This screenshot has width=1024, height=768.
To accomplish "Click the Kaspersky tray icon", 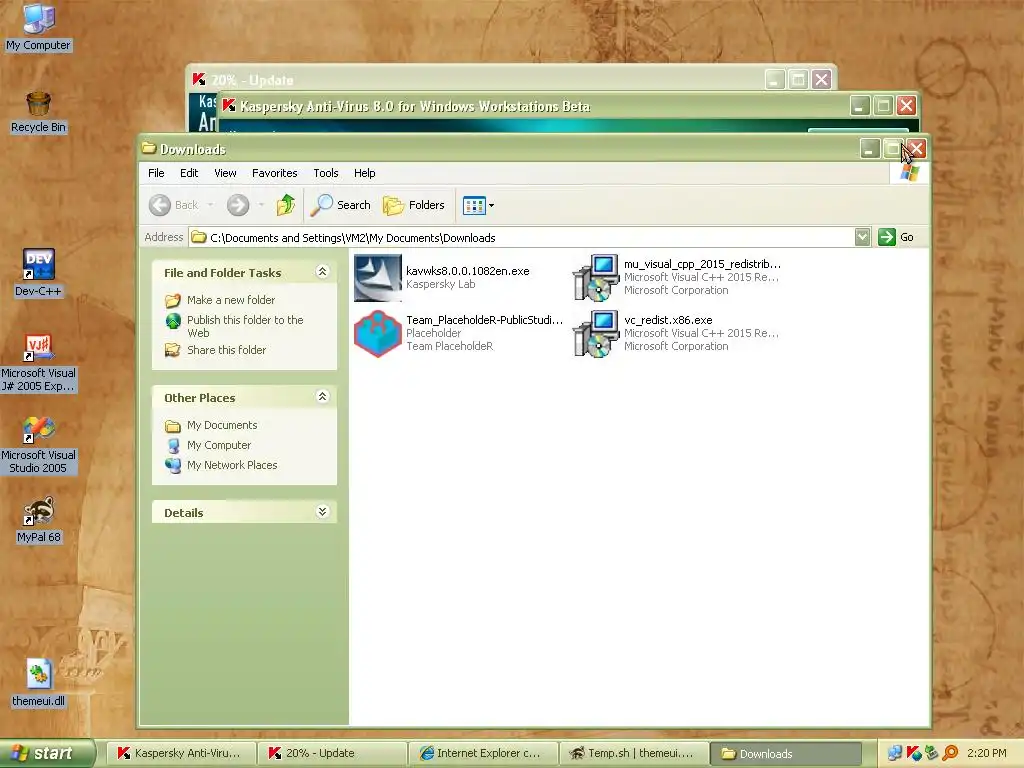I will tap(913, 753).
